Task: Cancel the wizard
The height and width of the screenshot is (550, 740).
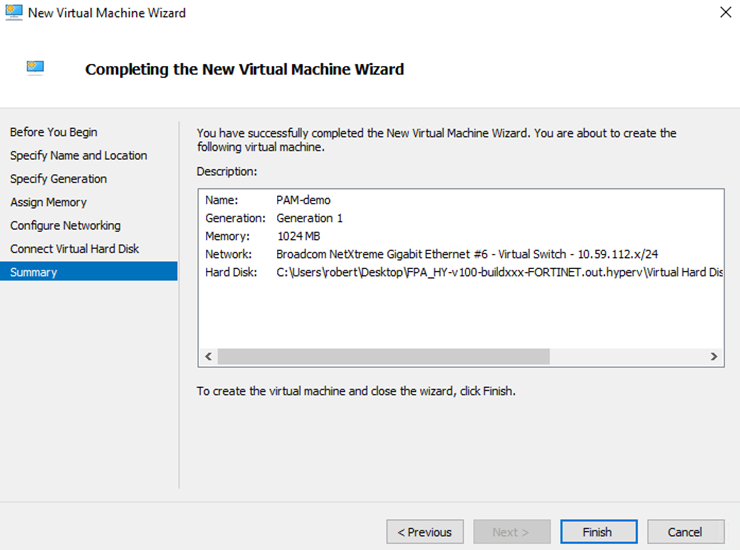Action: (685, 532)
